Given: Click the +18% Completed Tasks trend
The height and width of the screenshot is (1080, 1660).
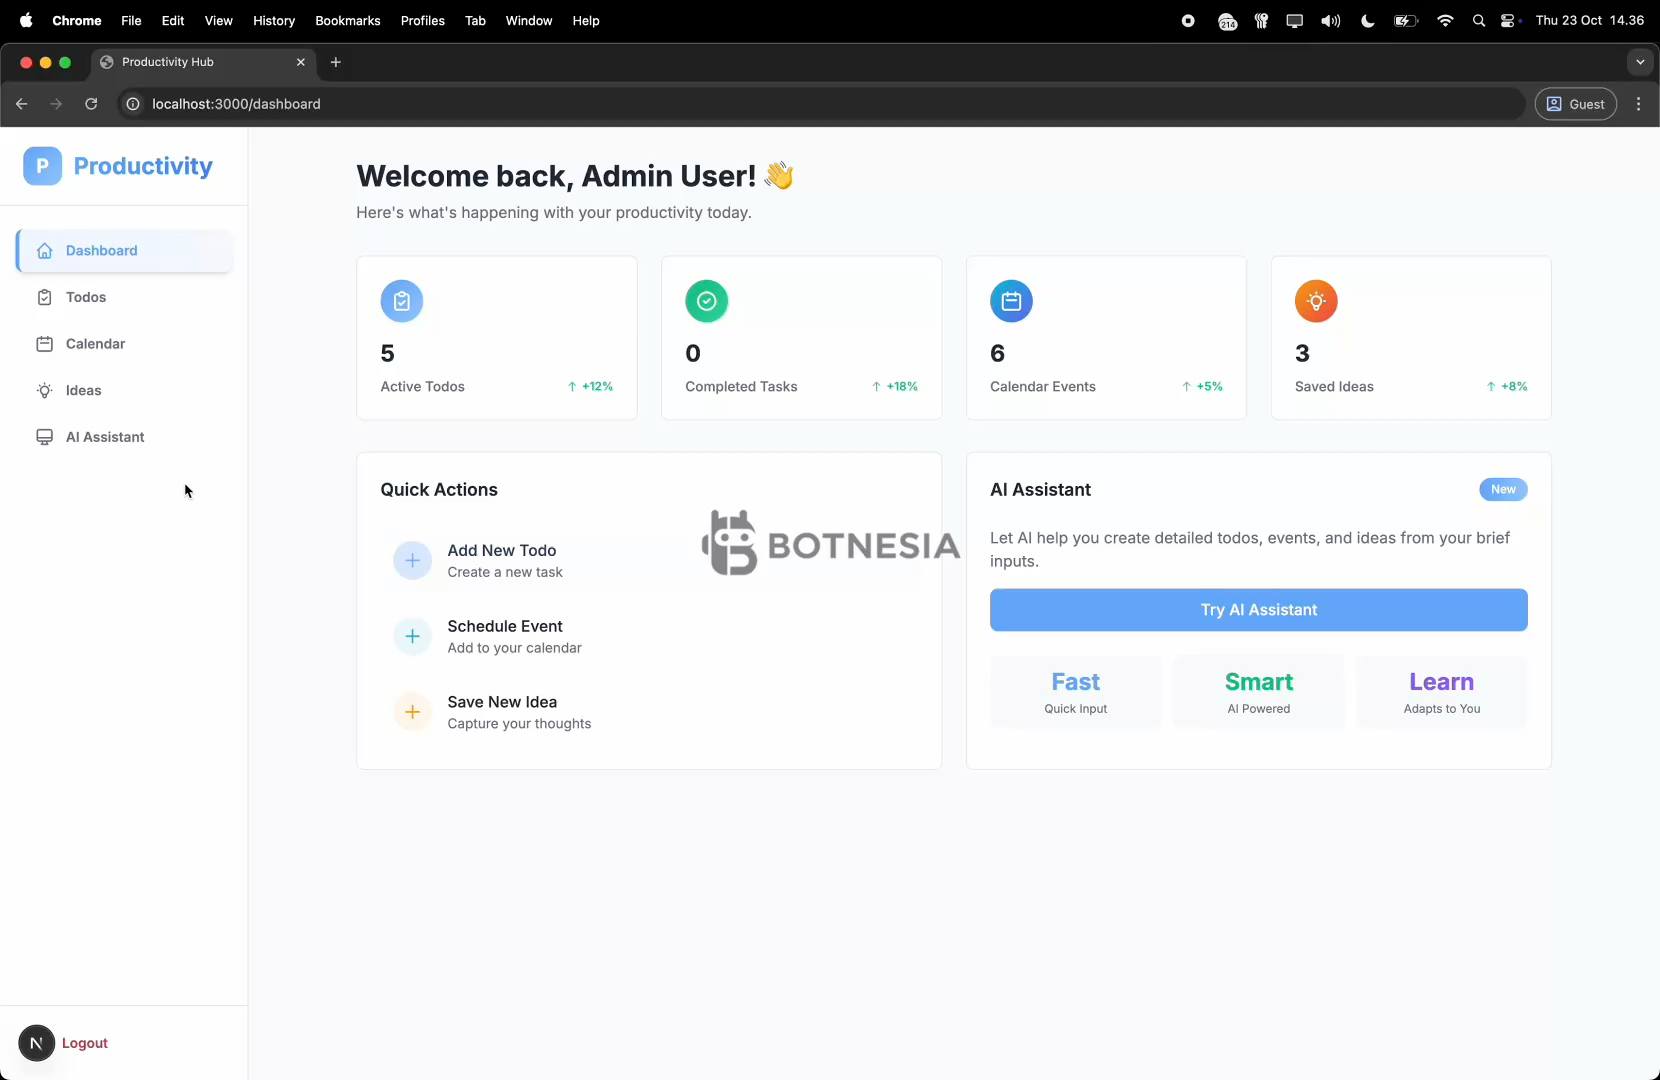Looking at the screenshot, I should tap(894, 386).
